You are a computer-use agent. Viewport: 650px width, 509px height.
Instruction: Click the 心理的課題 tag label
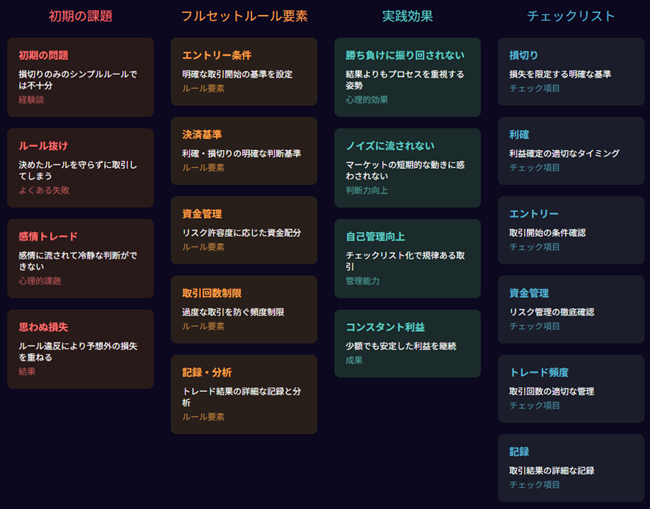(x=39, y=281)
